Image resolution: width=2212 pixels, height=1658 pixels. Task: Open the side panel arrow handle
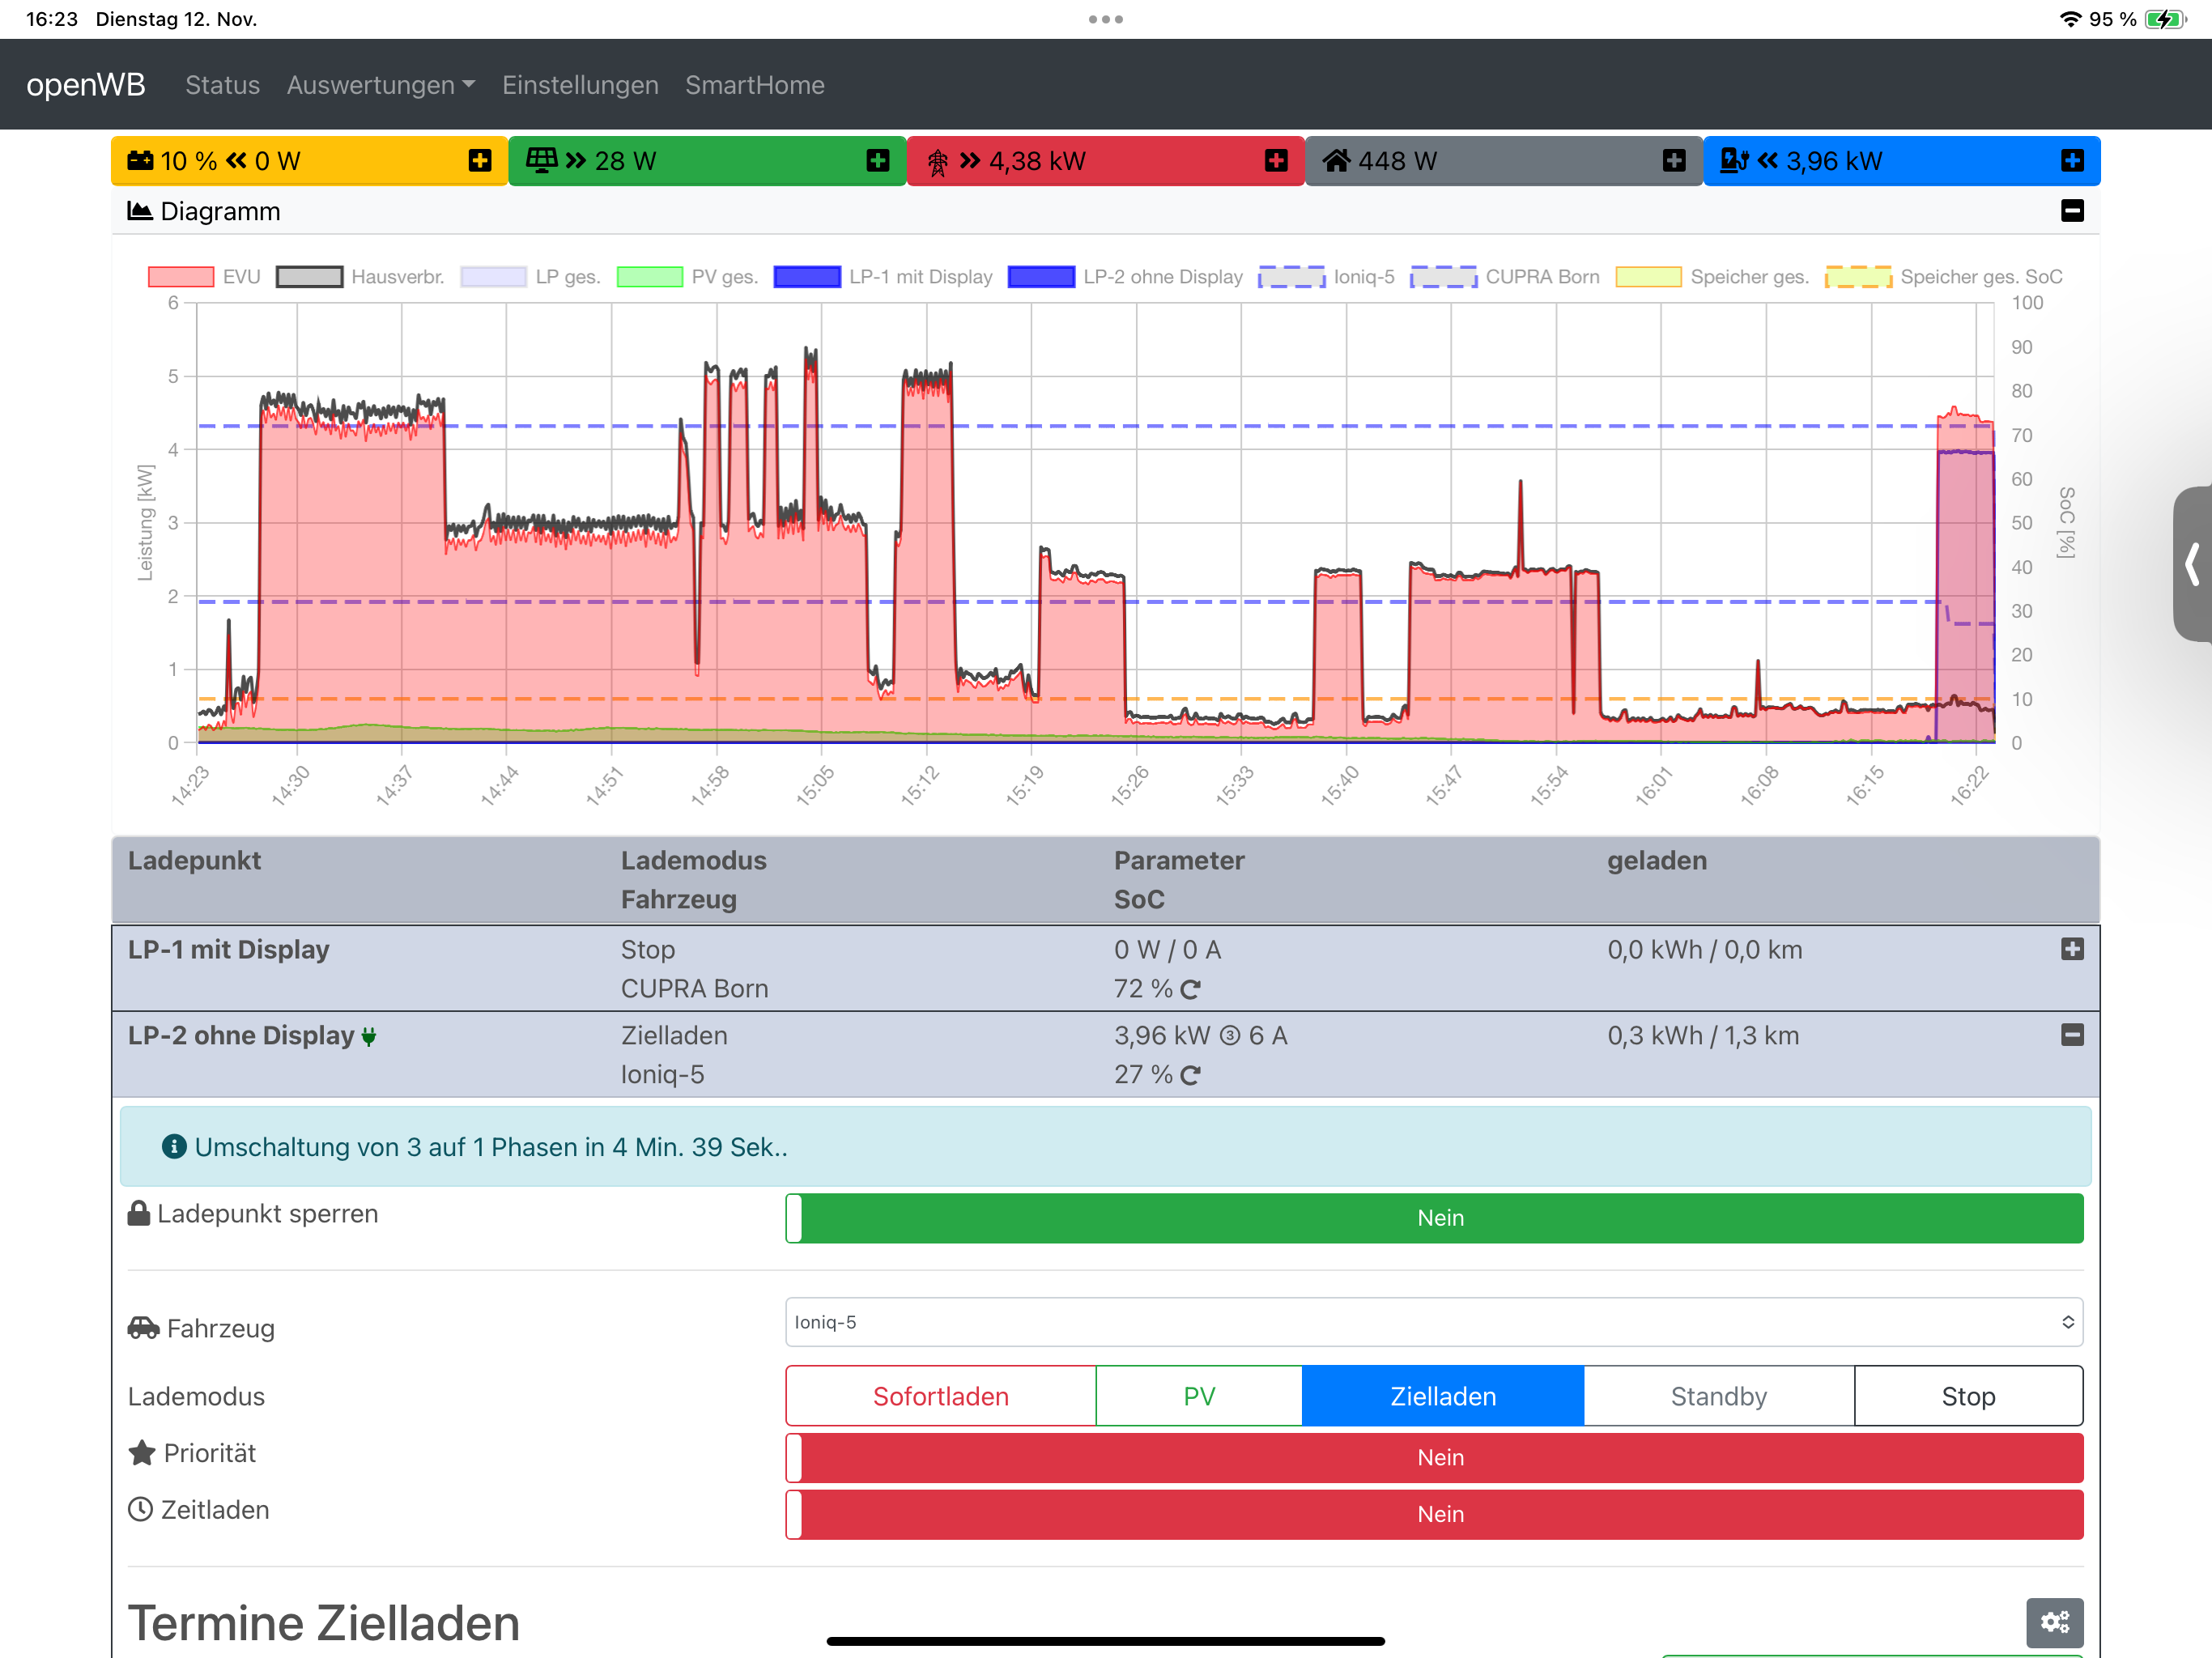pyautogui.click(x=2192, y=564)
